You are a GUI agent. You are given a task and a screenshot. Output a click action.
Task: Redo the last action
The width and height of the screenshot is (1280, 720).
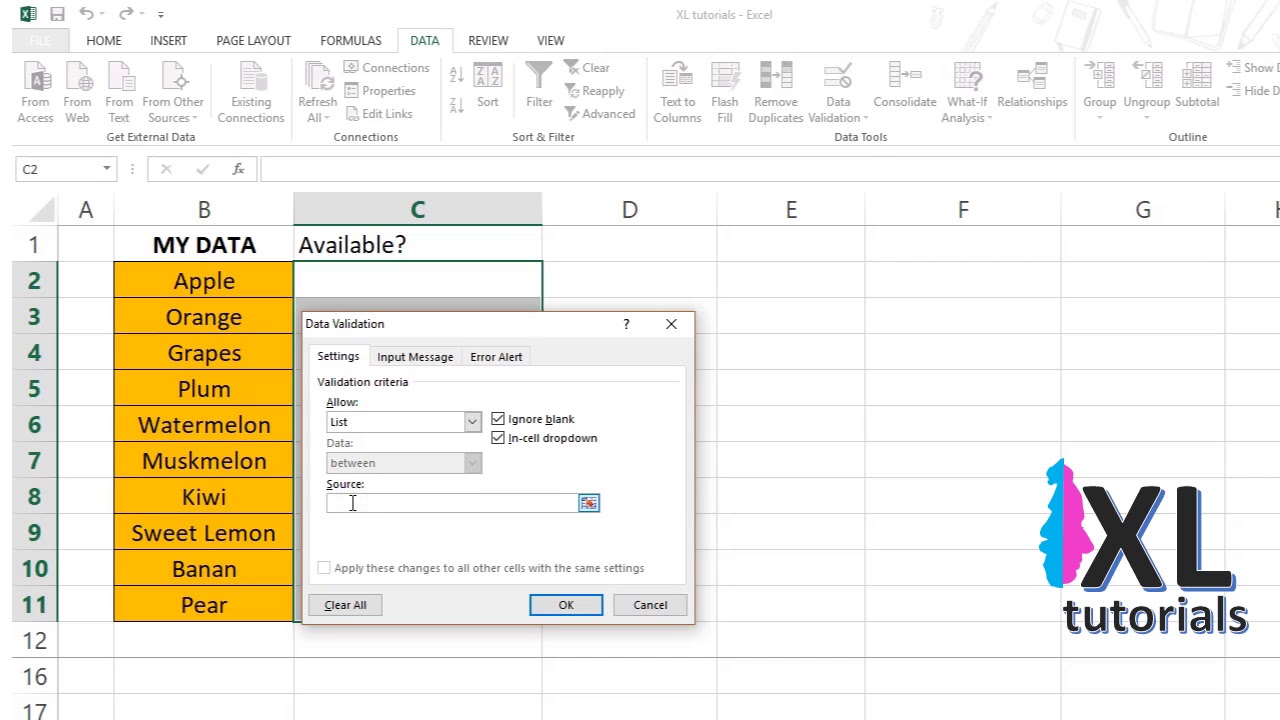(125, 14)
